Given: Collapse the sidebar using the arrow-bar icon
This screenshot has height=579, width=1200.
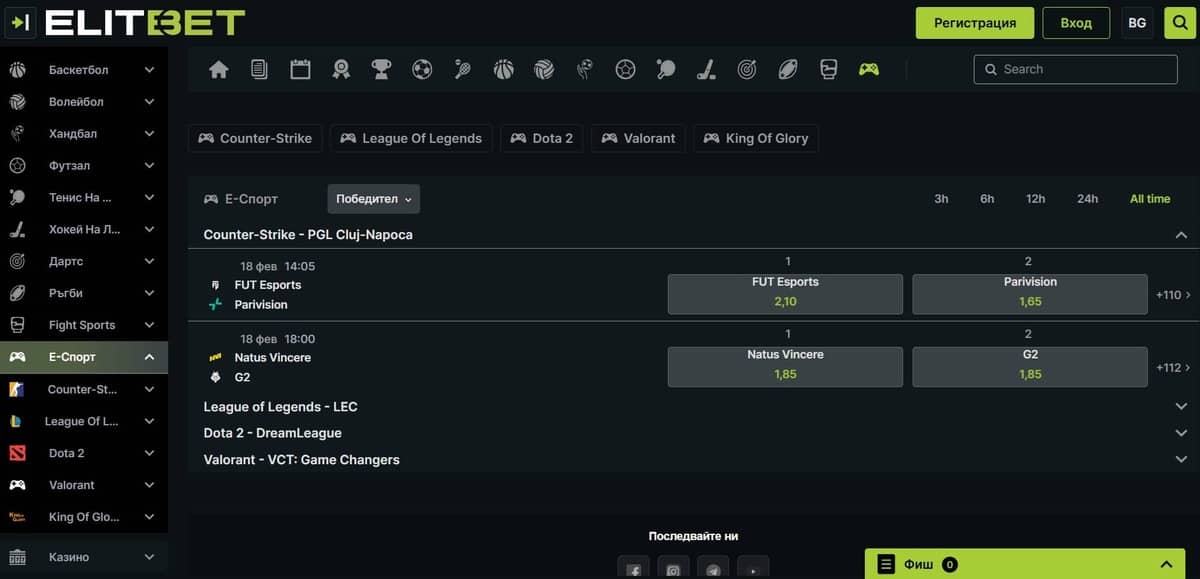Looking at the screenshot, I should 18,21.
